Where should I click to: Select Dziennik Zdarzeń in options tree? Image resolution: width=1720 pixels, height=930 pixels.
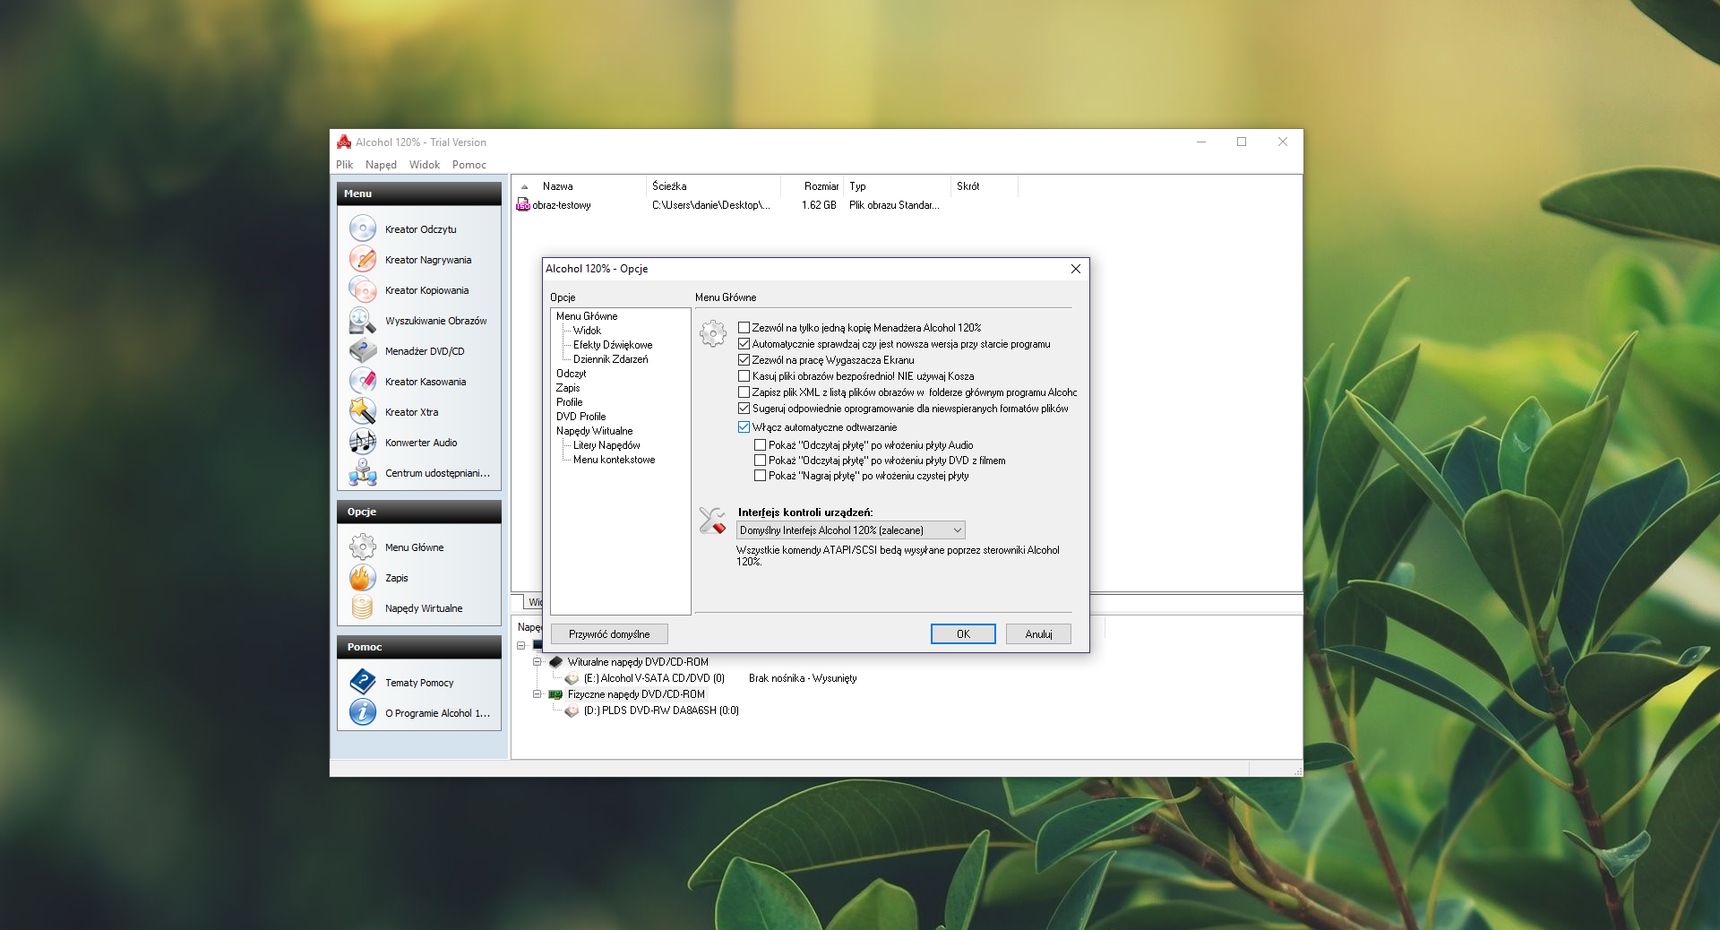[x=611, y=359]
